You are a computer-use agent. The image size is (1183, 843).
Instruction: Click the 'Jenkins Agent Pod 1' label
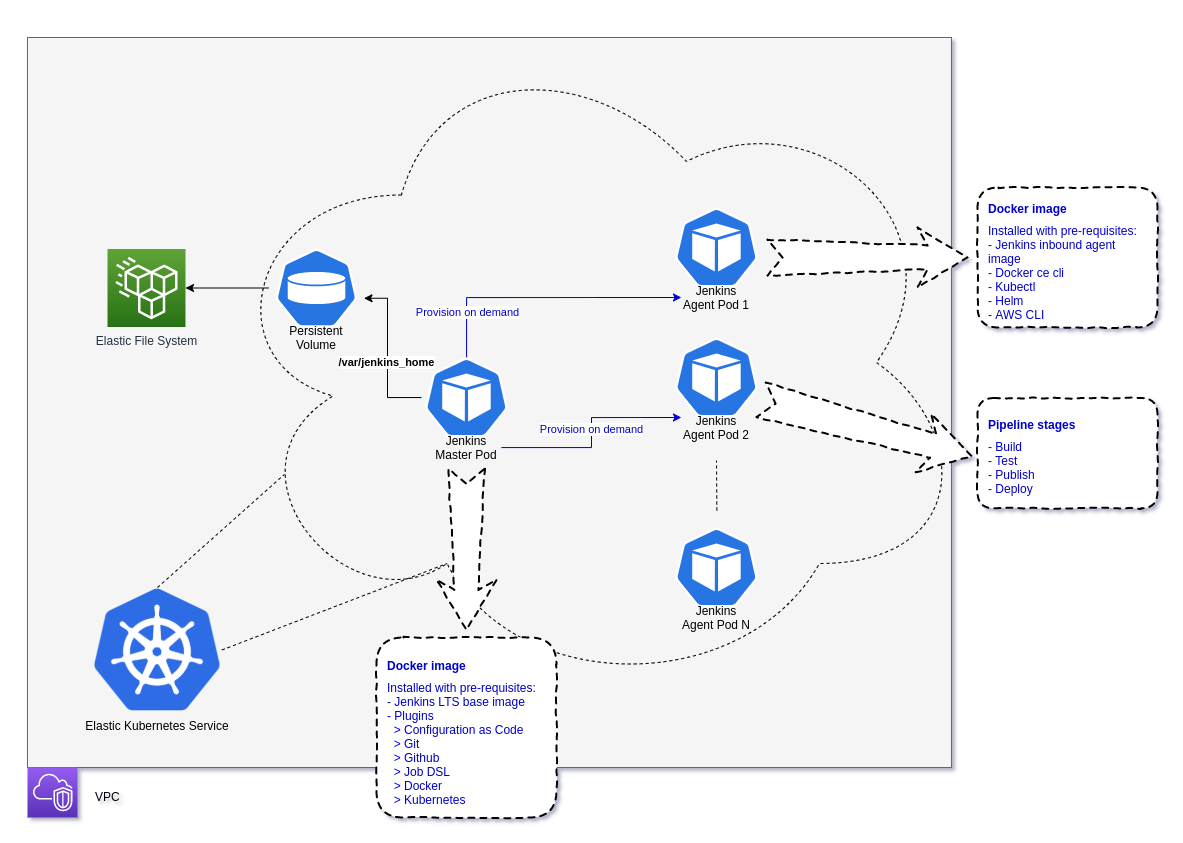(716, 298)
